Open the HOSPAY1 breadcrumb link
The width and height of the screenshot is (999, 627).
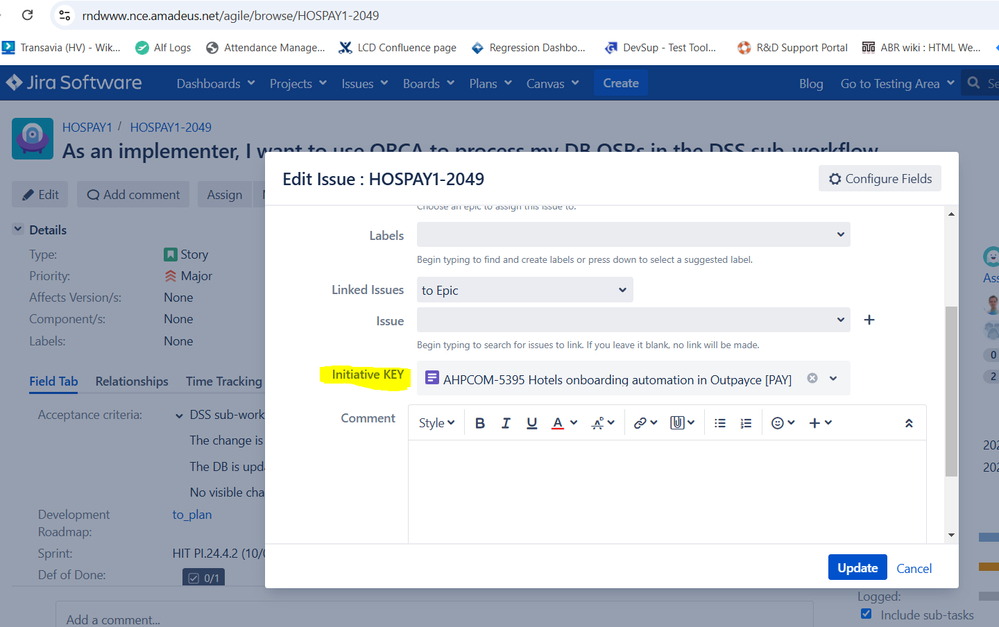(87, 127)
